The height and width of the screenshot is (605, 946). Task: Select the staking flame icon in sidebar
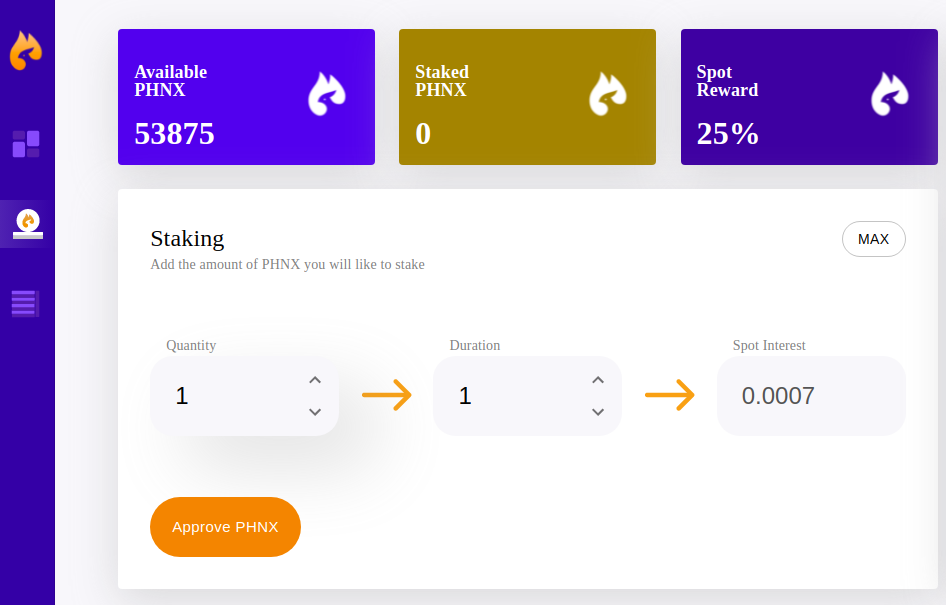28,224
